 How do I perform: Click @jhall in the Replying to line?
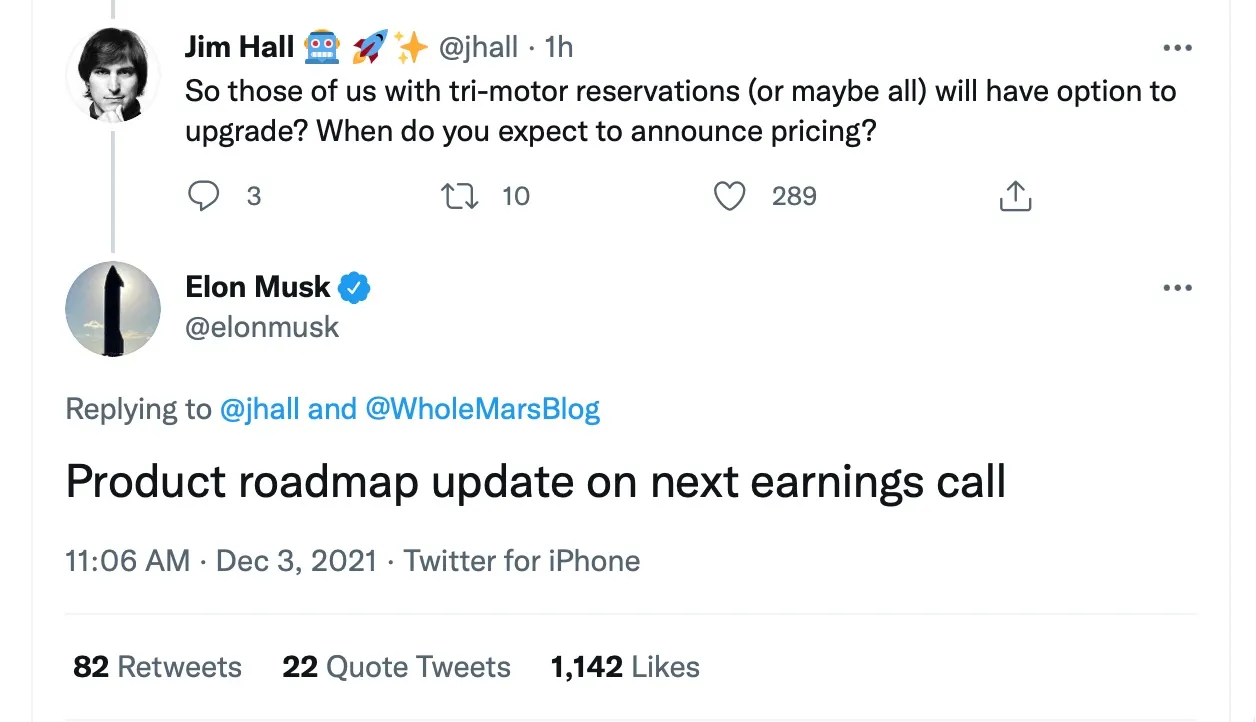tap(259, 409)
